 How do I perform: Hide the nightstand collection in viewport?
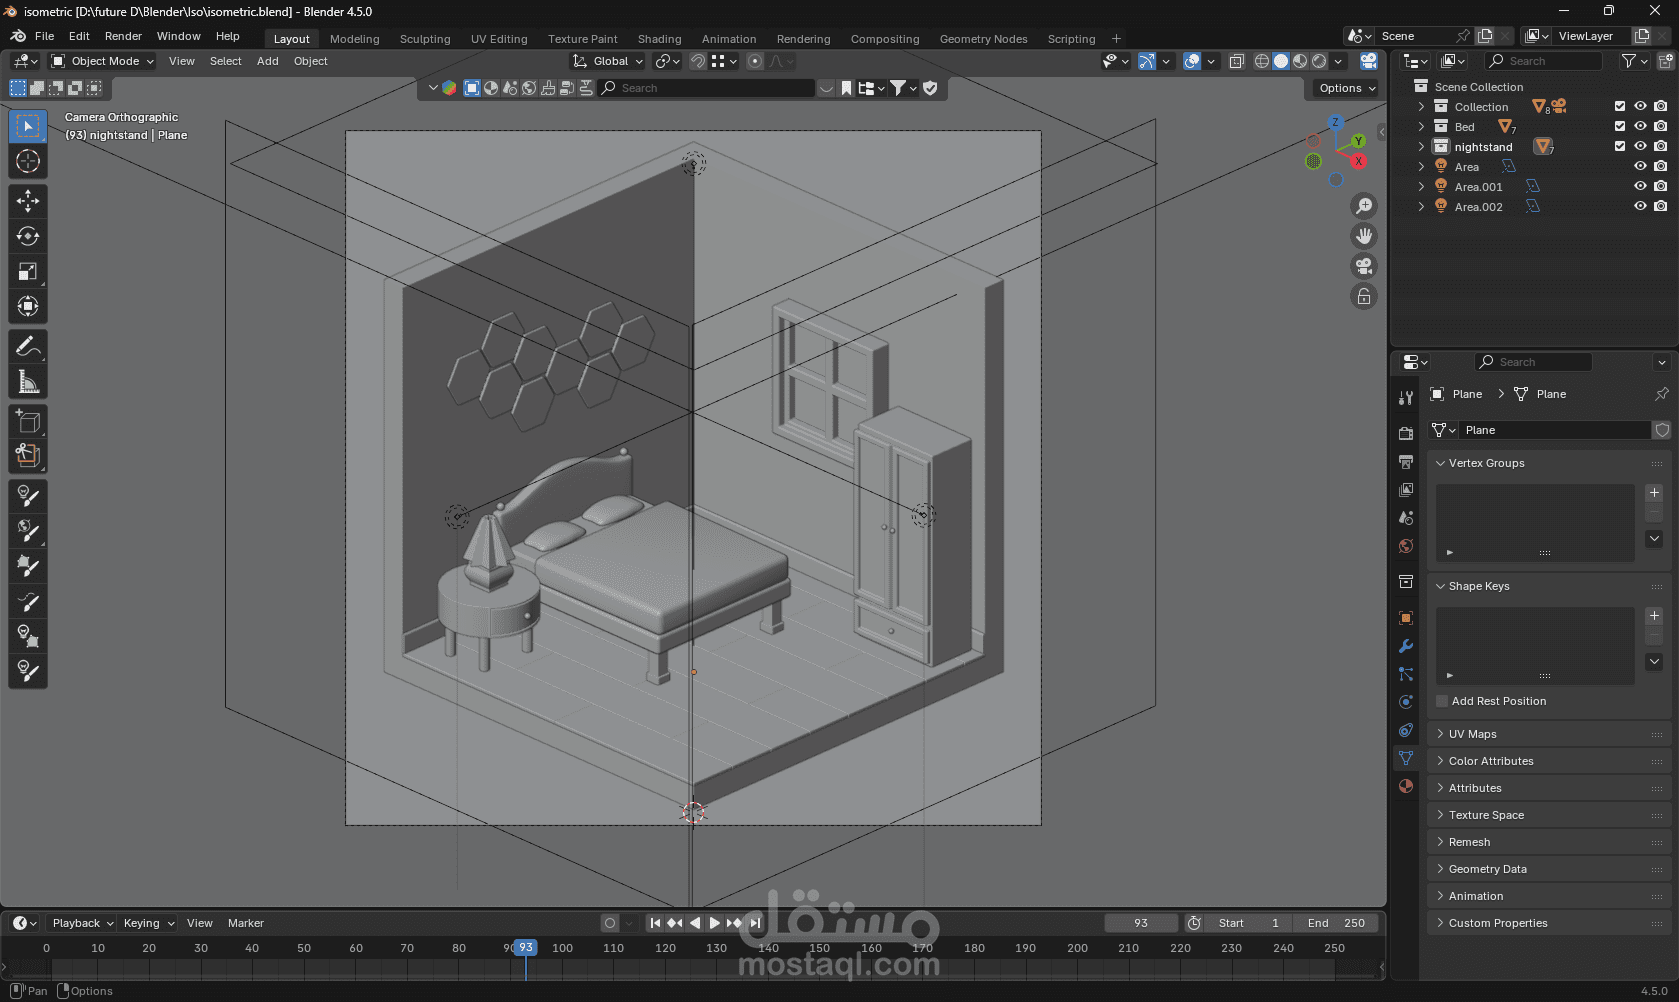(1640, 147)
